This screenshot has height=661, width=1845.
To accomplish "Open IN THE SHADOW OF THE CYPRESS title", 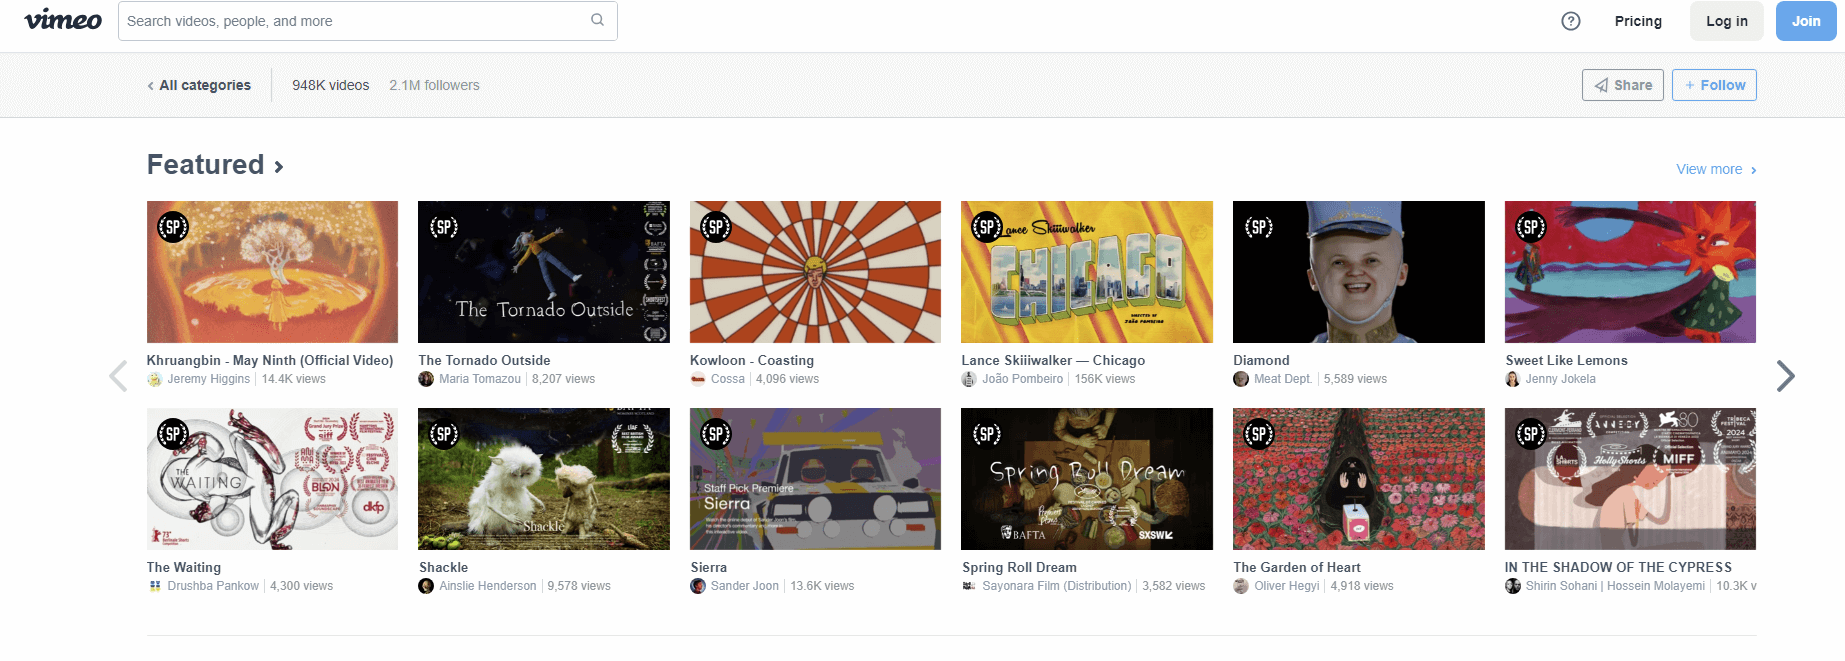I will coord(1618,567).
